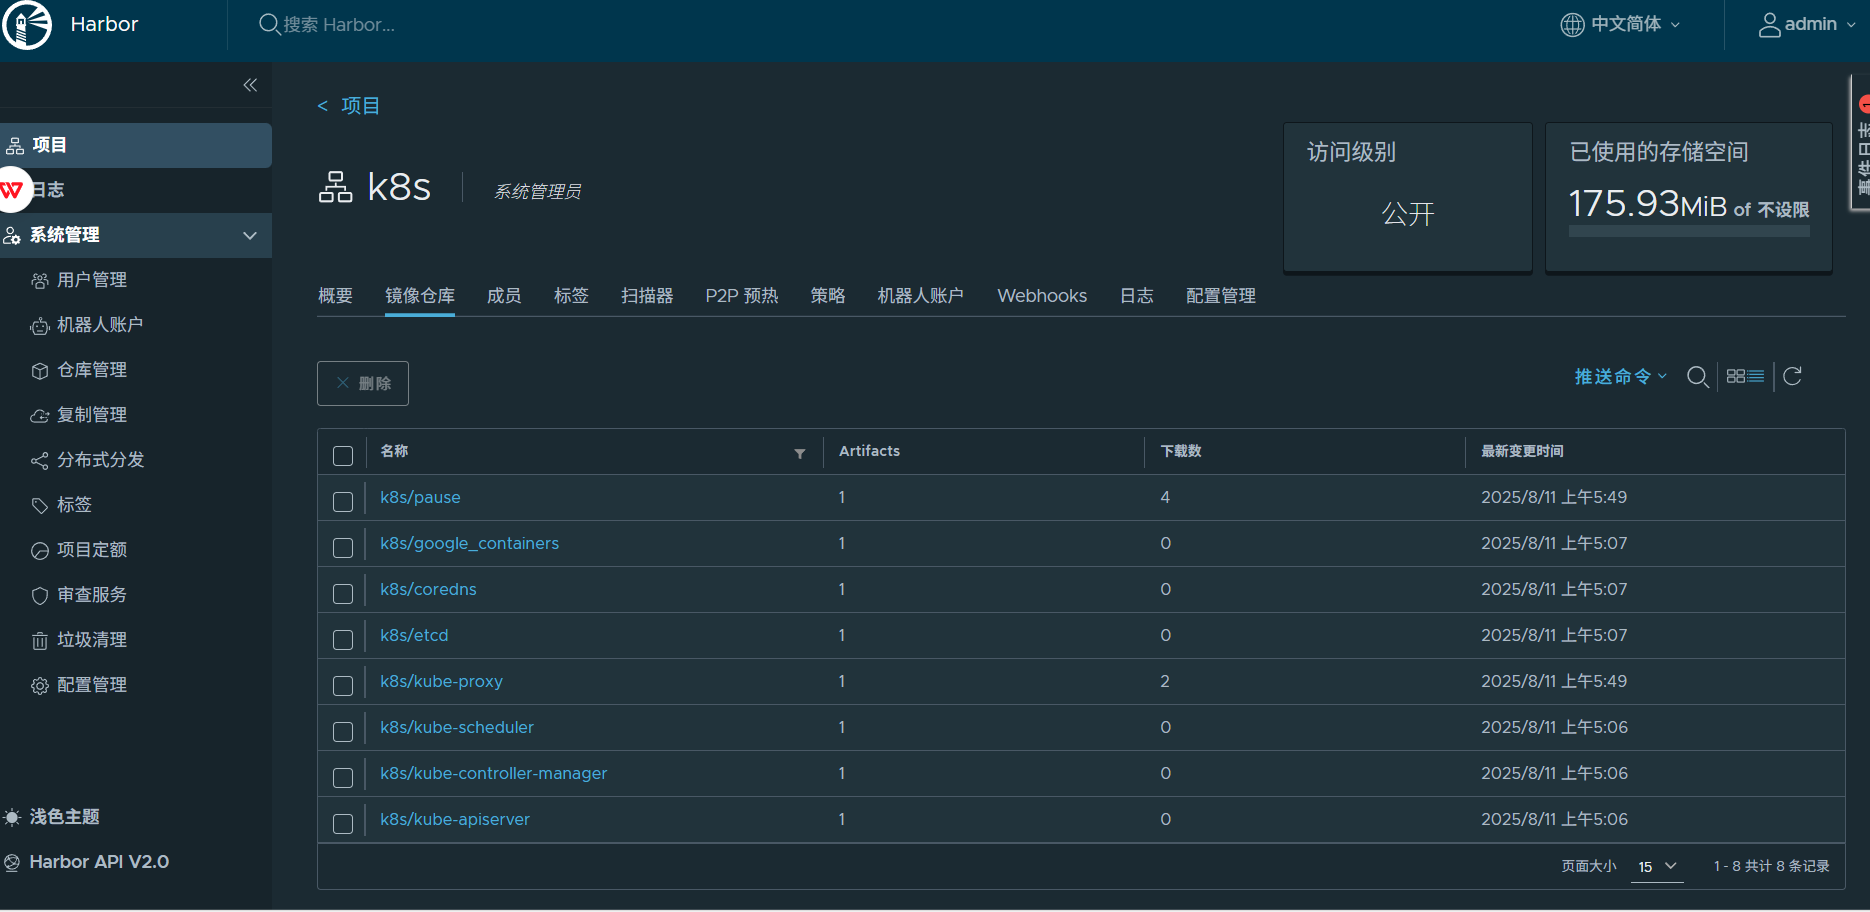Image resolution: width=1870 pixels, height=912 pixels.
Task: Click the globe language icon
Action: point(1572,24)
